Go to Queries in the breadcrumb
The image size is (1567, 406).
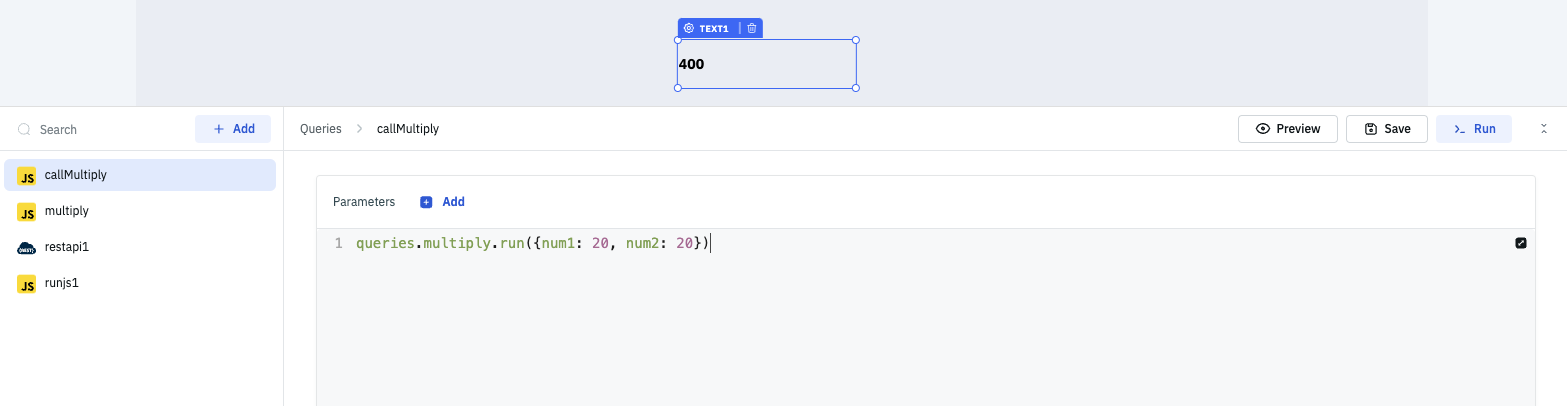tap(320, 129)
